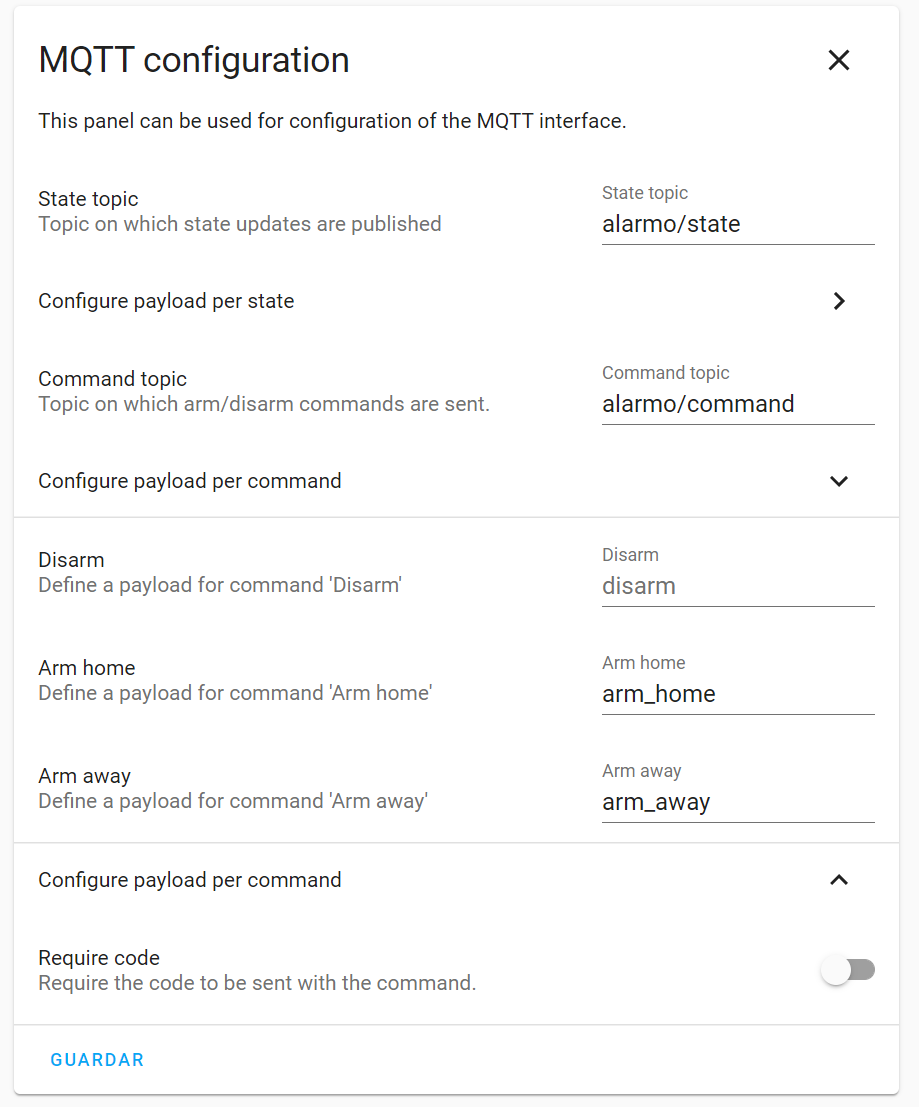Click the disarm payload text to edit it
The image size is (919, 1107).
point(638,586)
